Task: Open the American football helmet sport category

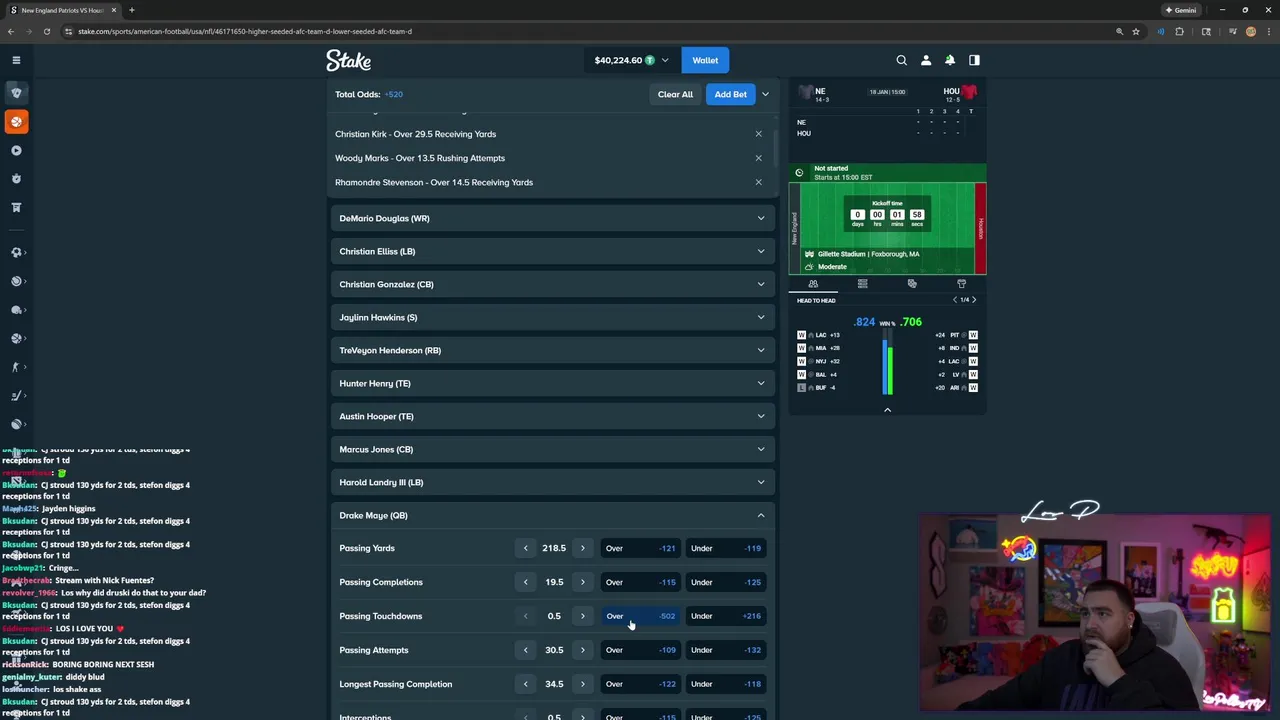Action: [16, 310]
